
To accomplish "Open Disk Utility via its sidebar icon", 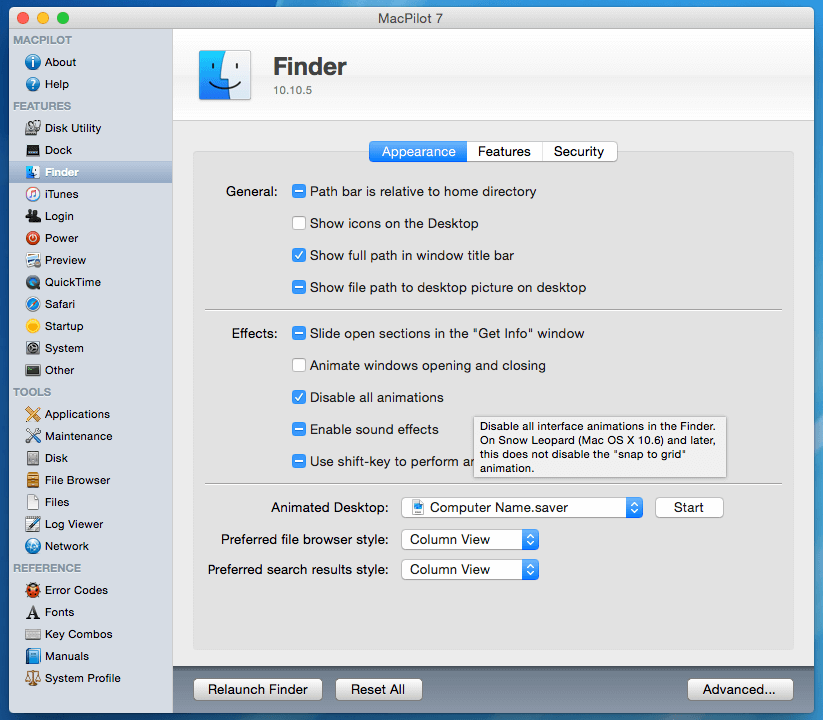I will pos(33,128).
